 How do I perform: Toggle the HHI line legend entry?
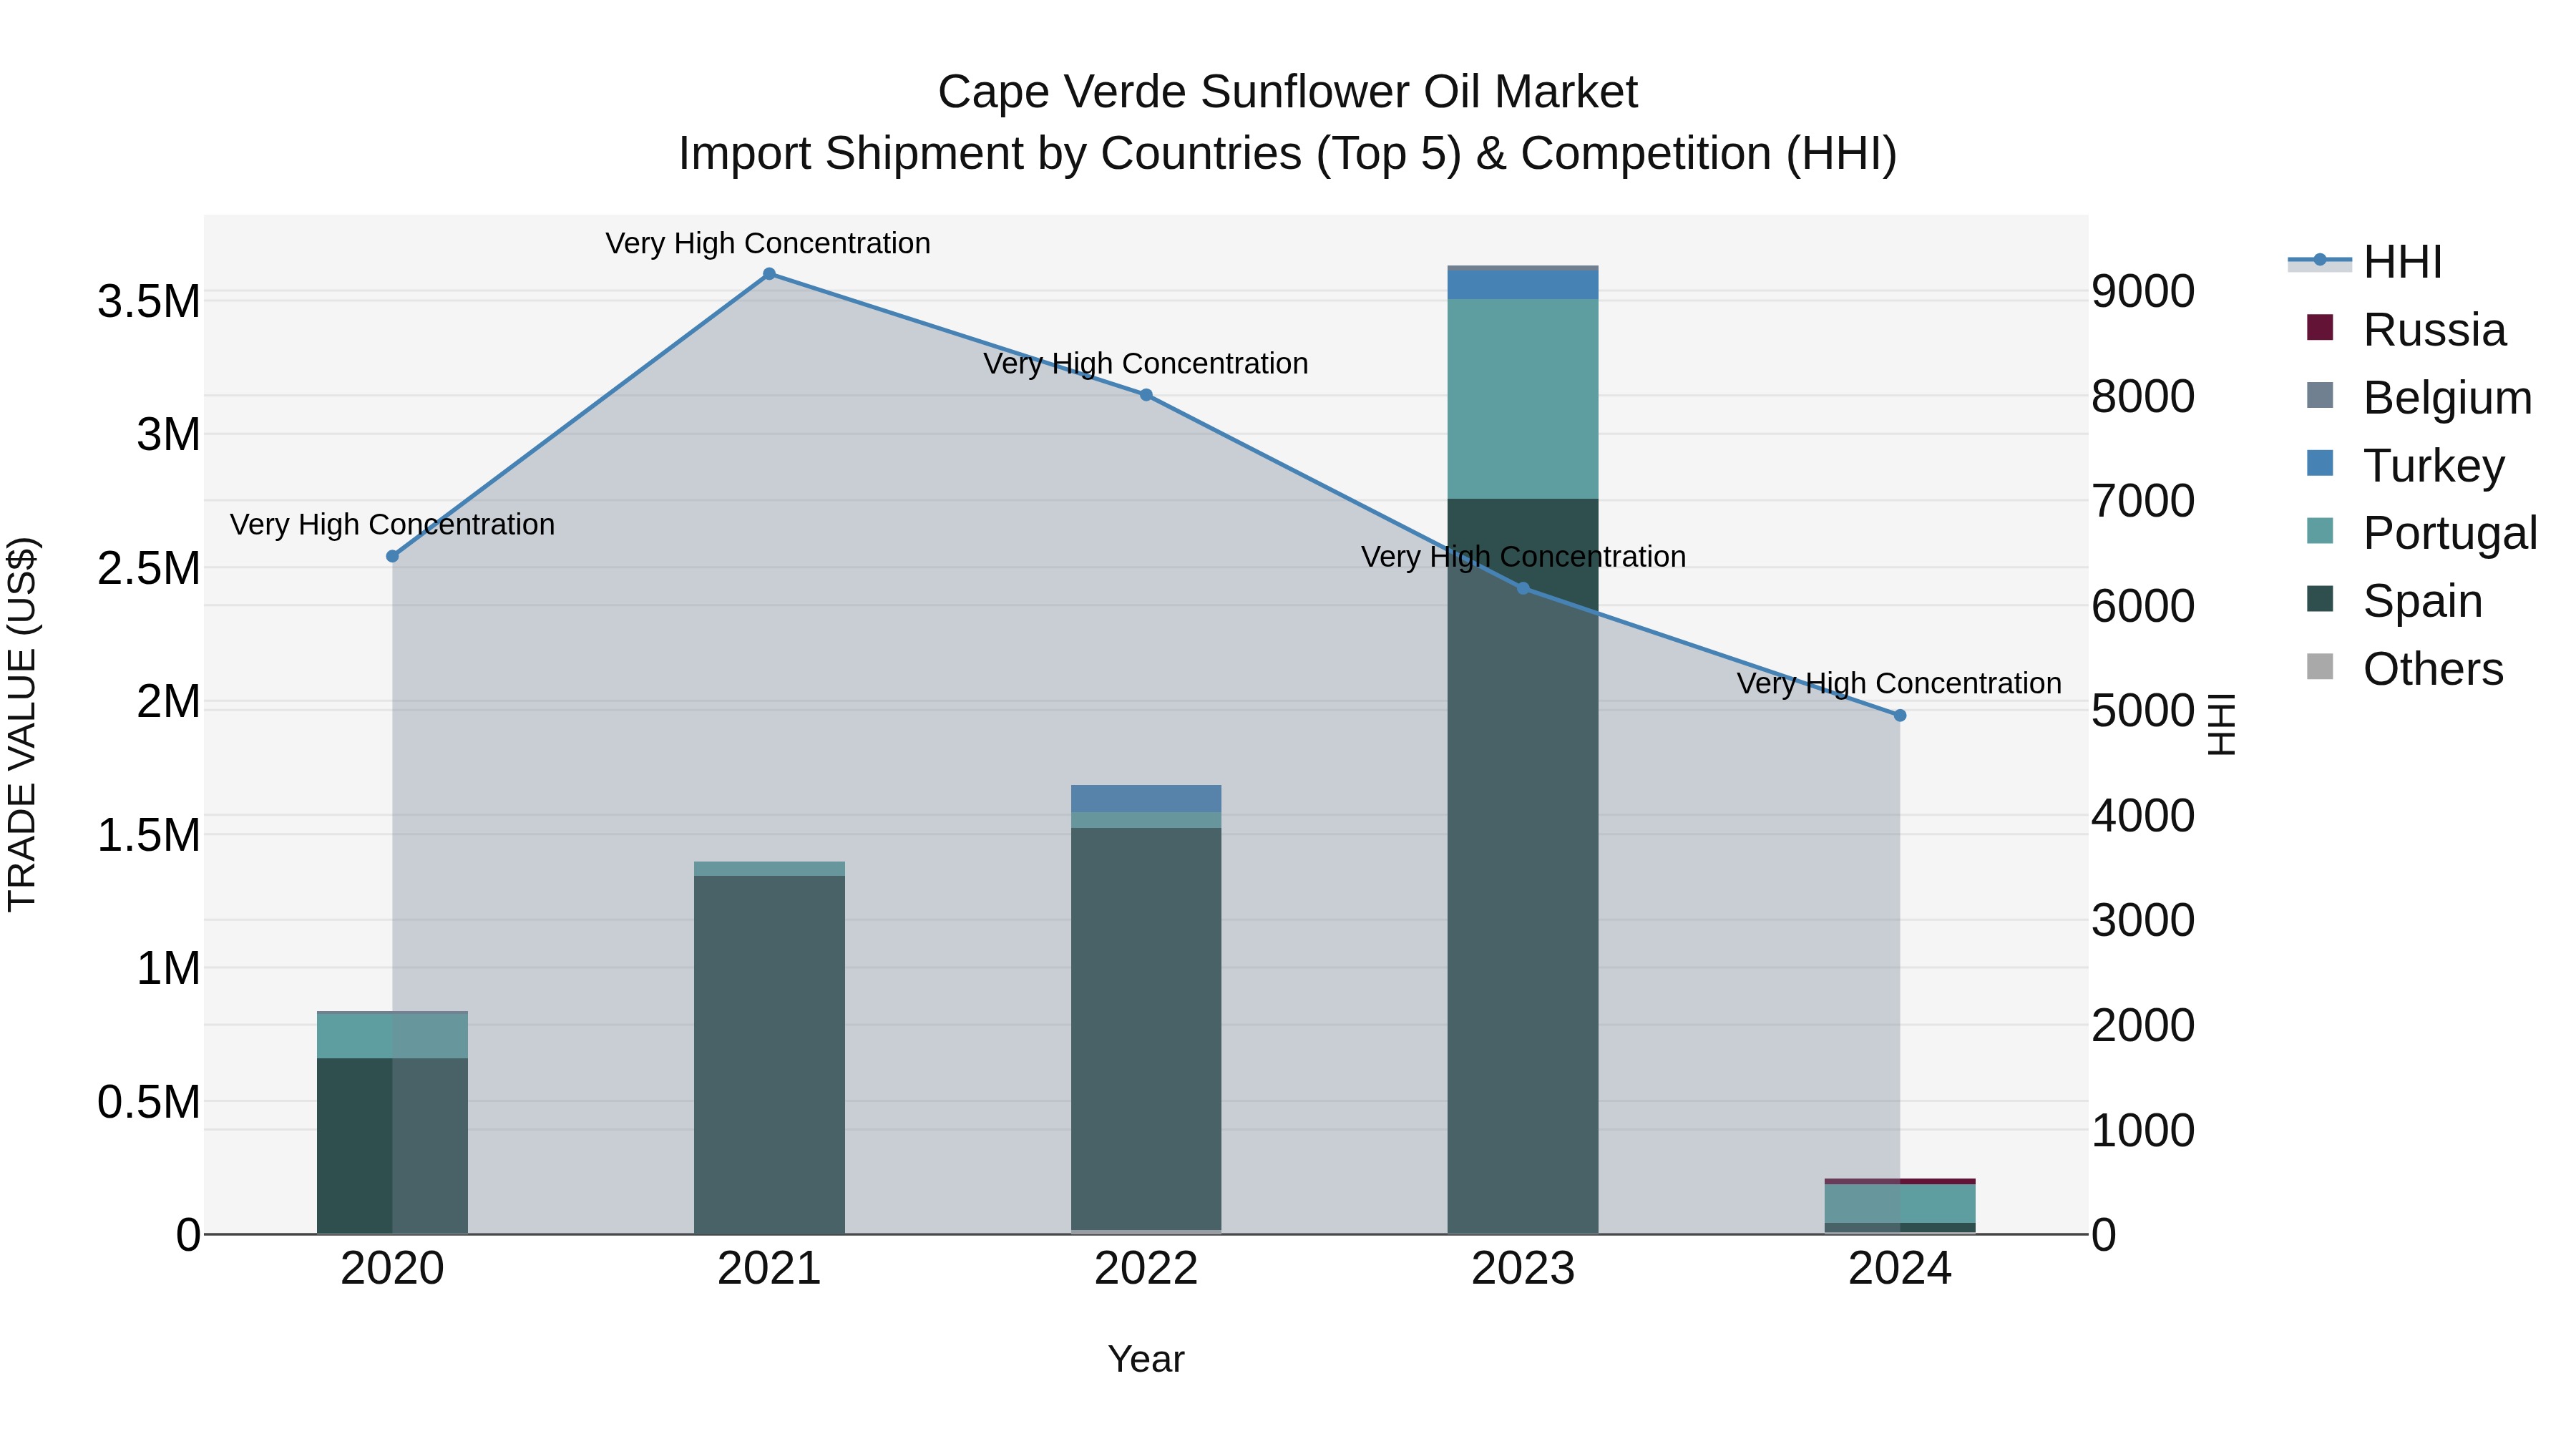2365,262
